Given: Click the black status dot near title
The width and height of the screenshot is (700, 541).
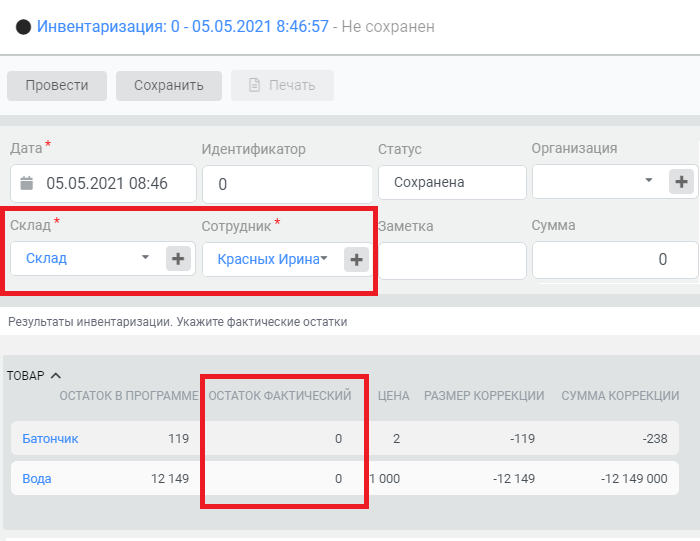Looking at the screenshot, I should tap(23, 27).
